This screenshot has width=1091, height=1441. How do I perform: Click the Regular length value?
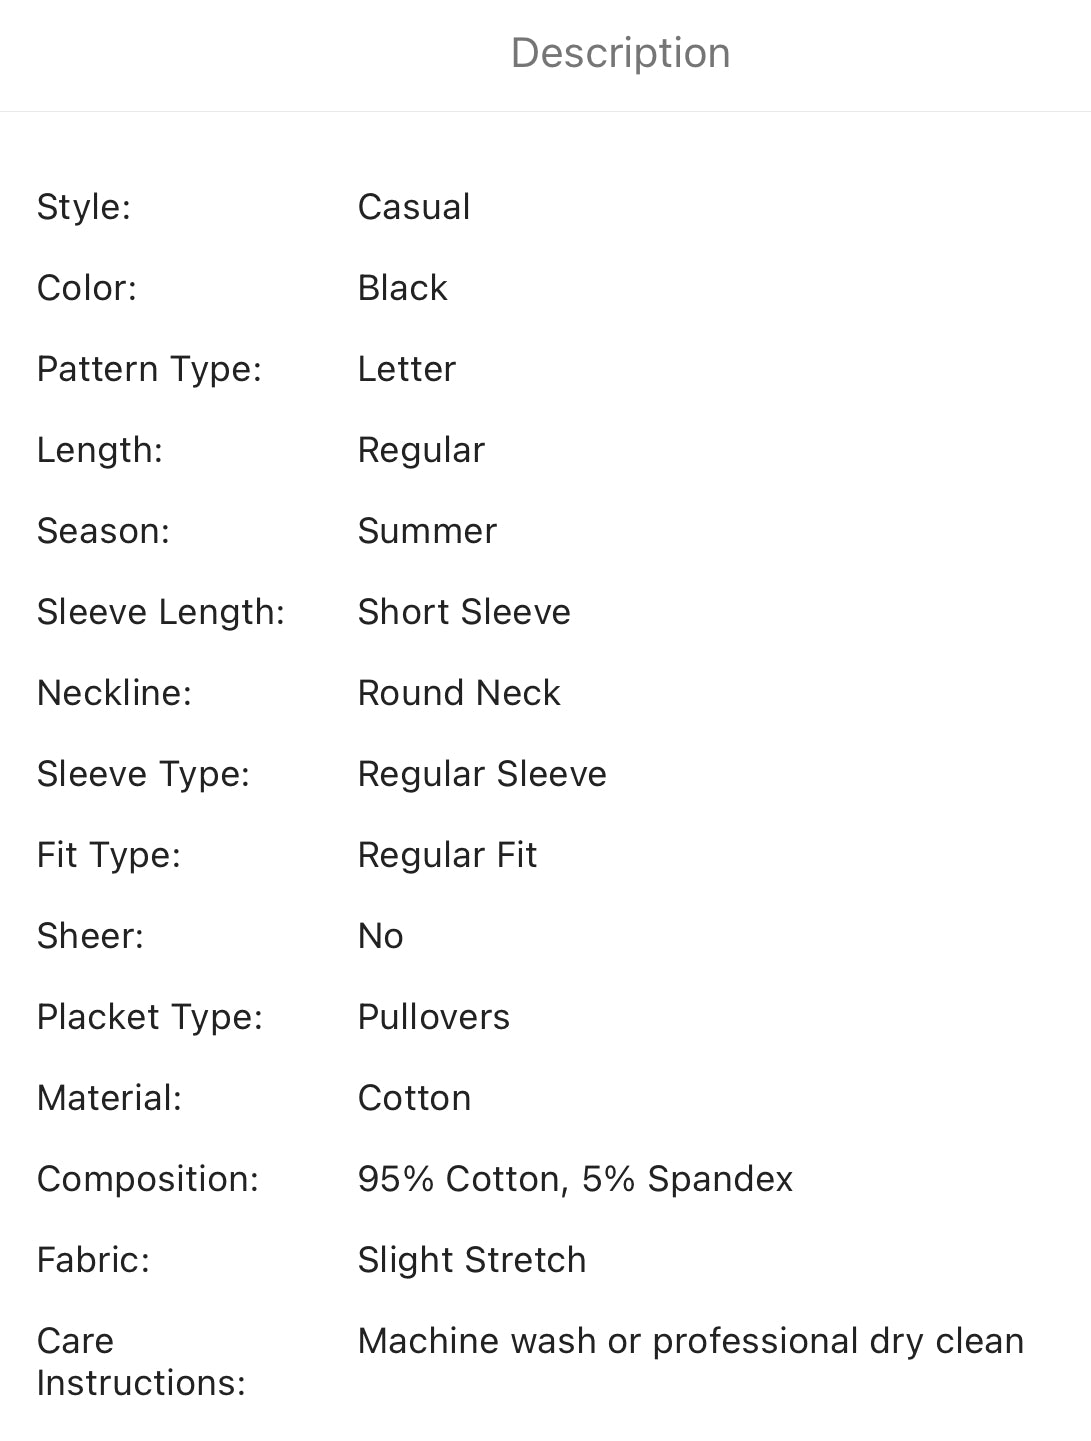pyautogui.click(x=421, y=450)
